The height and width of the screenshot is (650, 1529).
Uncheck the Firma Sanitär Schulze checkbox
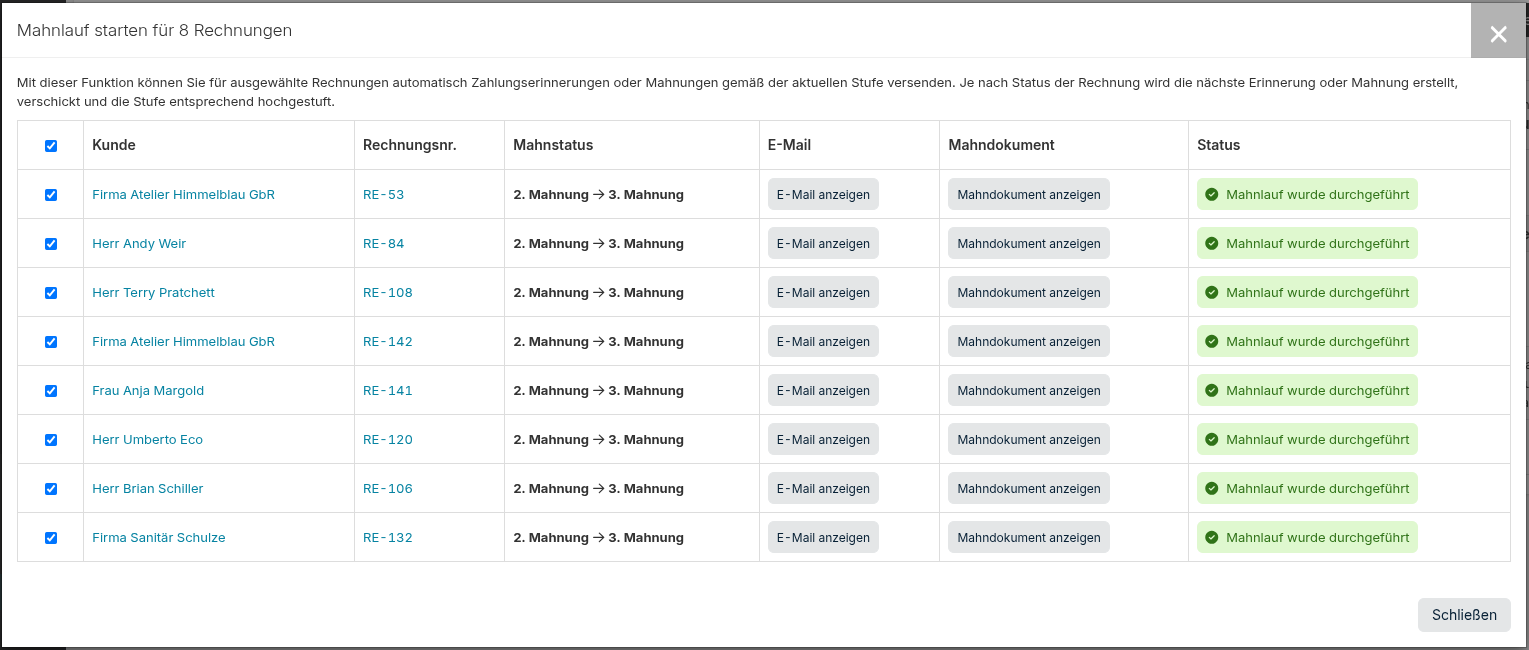[51, 538]
